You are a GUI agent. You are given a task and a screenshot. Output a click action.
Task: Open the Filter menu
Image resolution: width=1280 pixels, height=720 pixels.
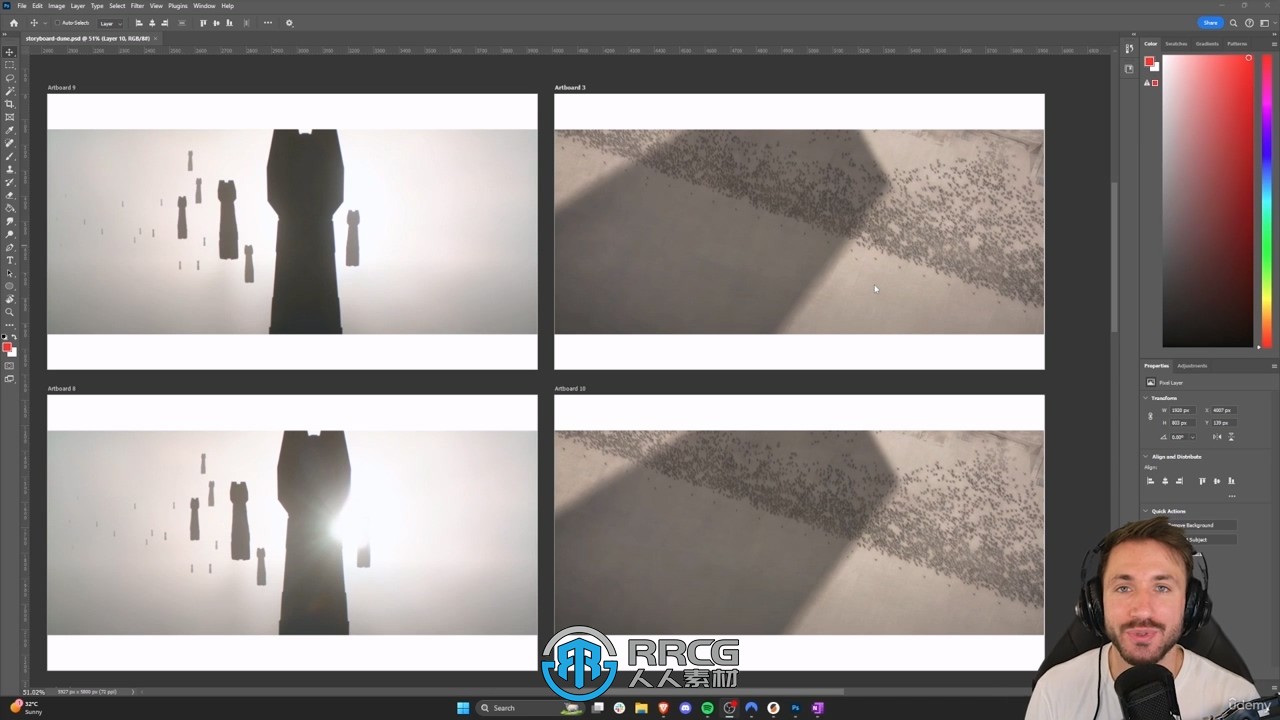[138, 6]
